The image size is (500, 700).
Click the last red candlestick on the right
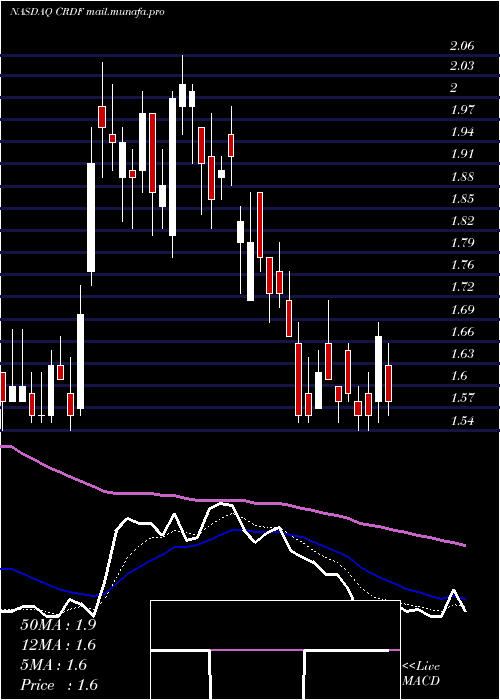tap(388, 383)
